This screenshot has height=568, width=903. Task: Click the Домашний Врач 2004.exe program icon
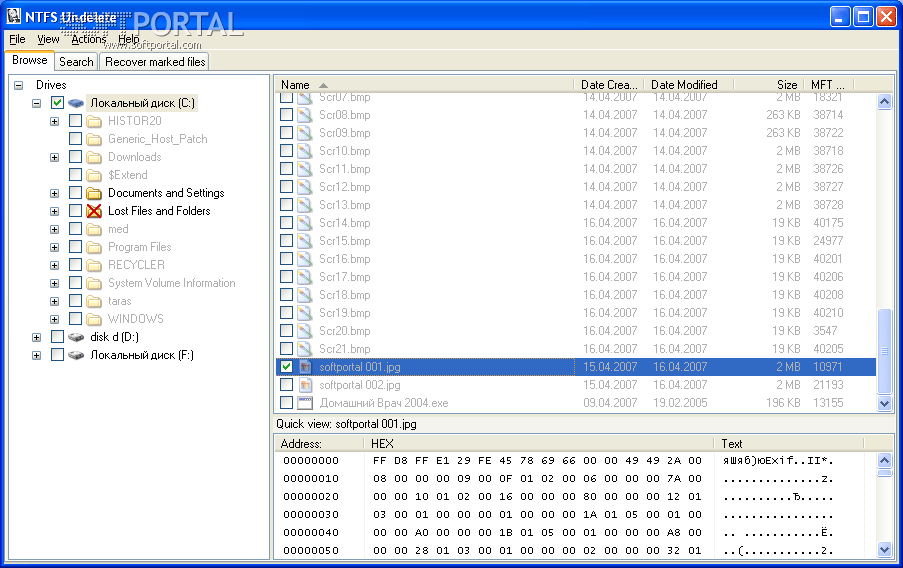(x=305, y=403)
